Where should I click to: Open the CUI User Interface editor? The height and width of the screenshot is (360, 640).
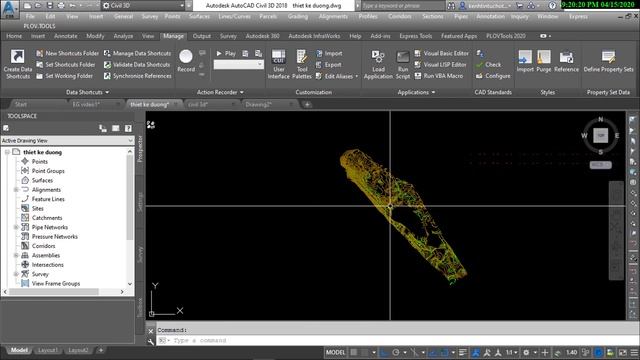coord(279,64)
